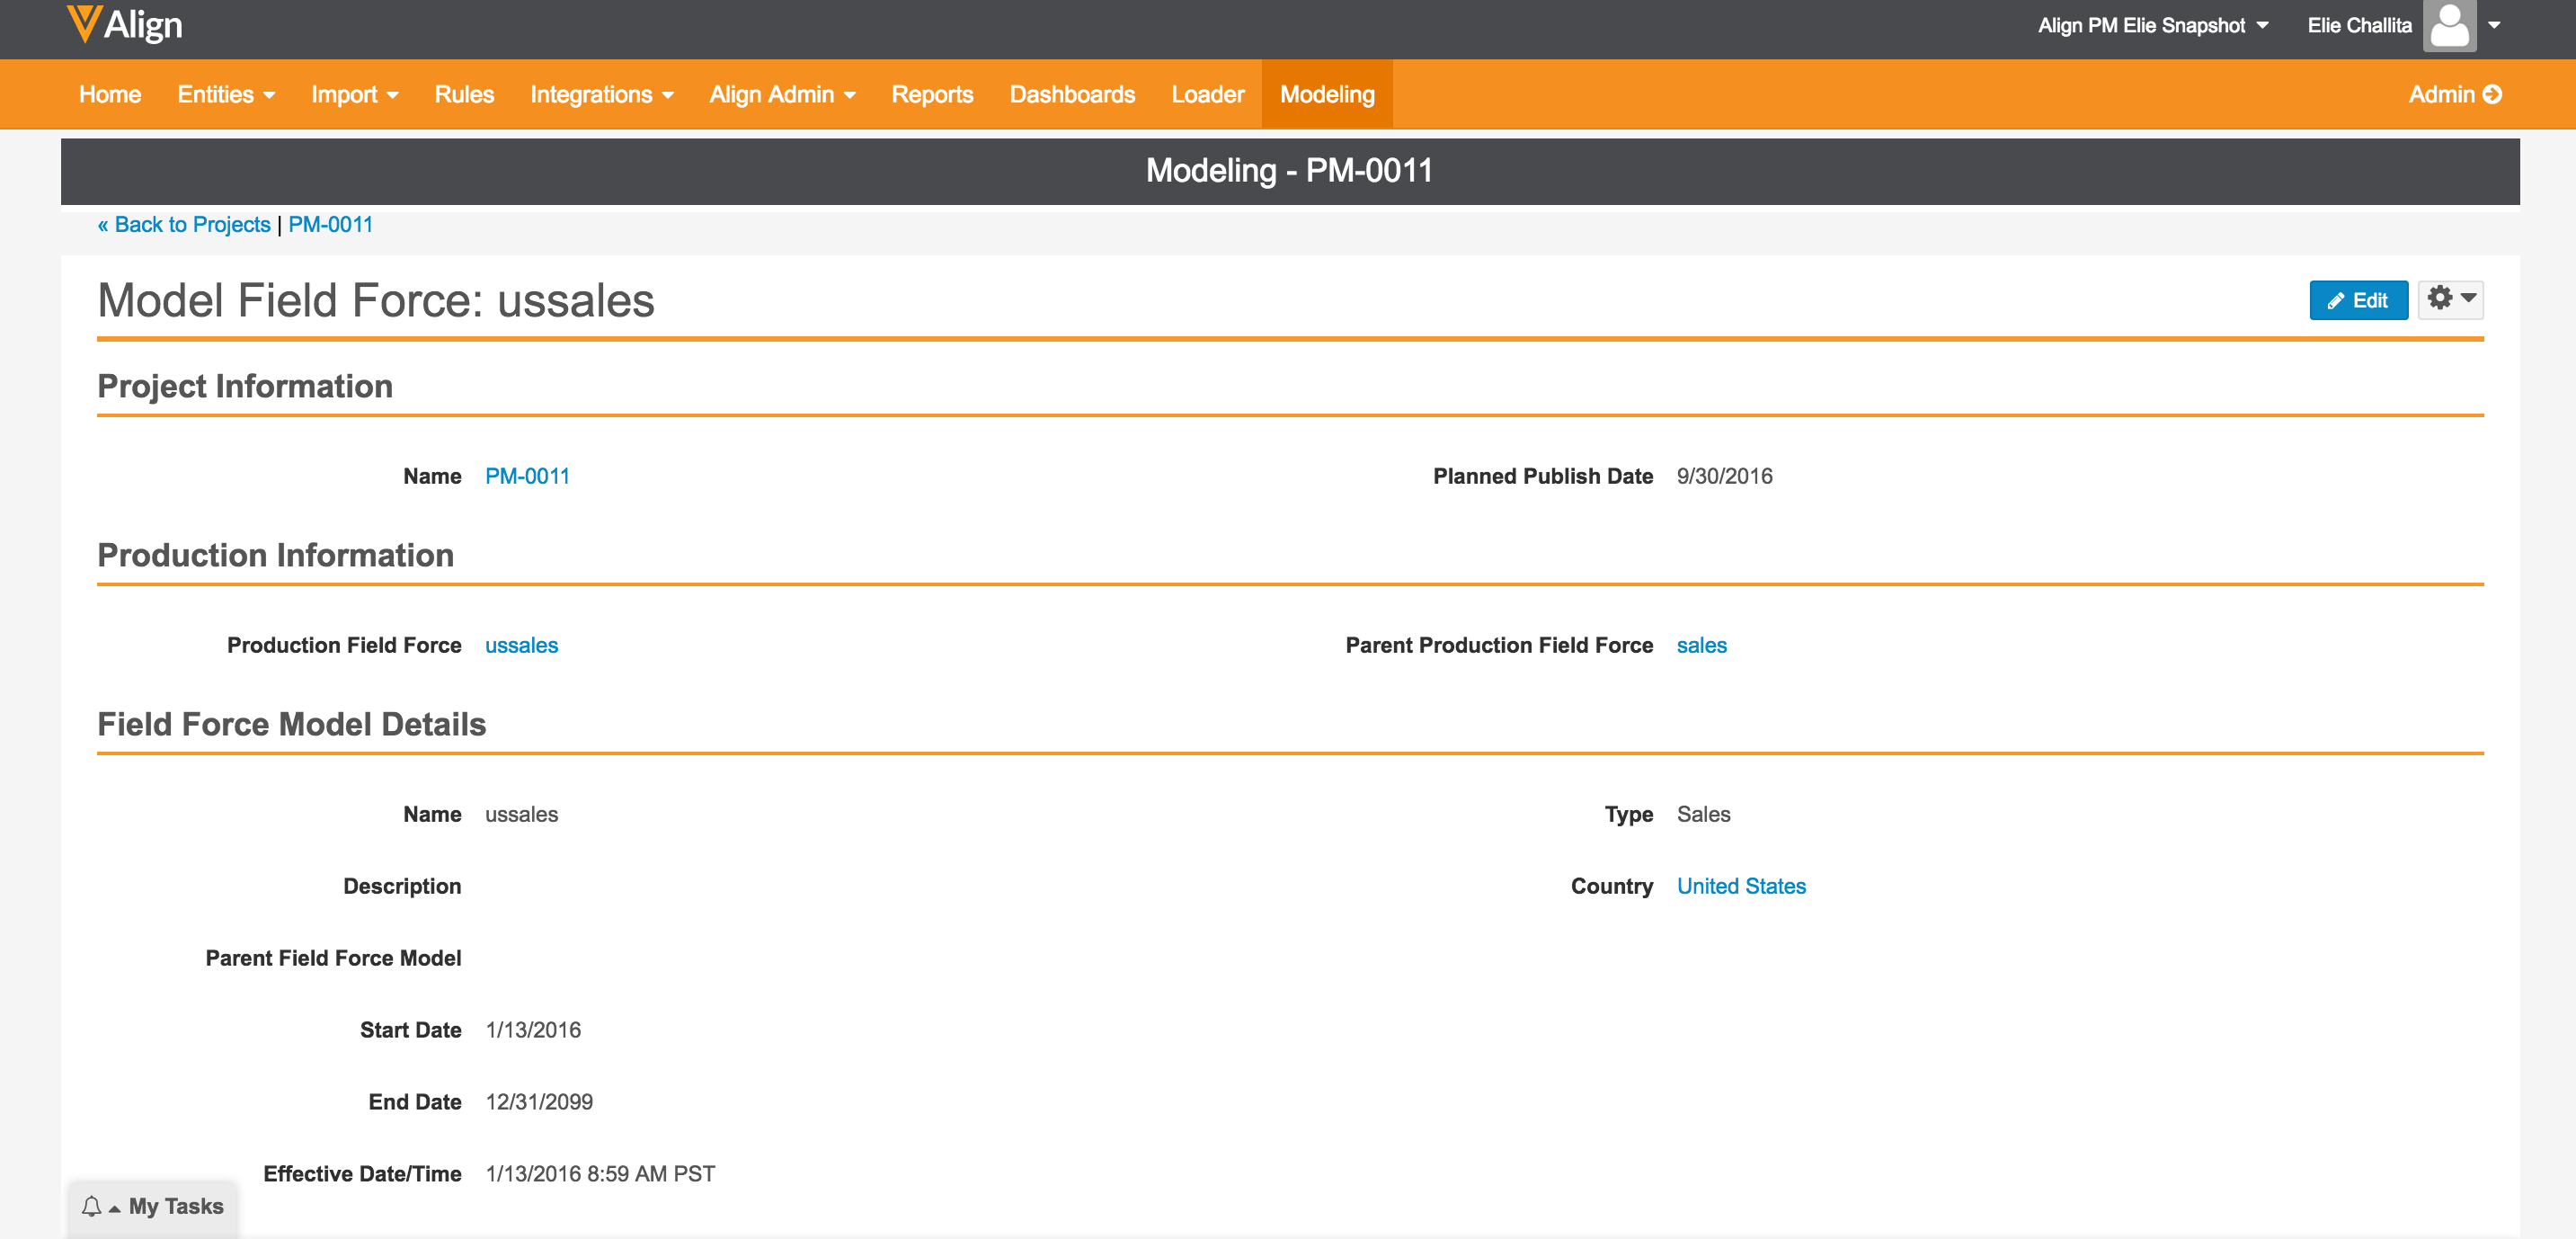The height and width of the screenshot is (1239, 2576).
Task: Open the Dashboards page
Action: (1072, 94)
